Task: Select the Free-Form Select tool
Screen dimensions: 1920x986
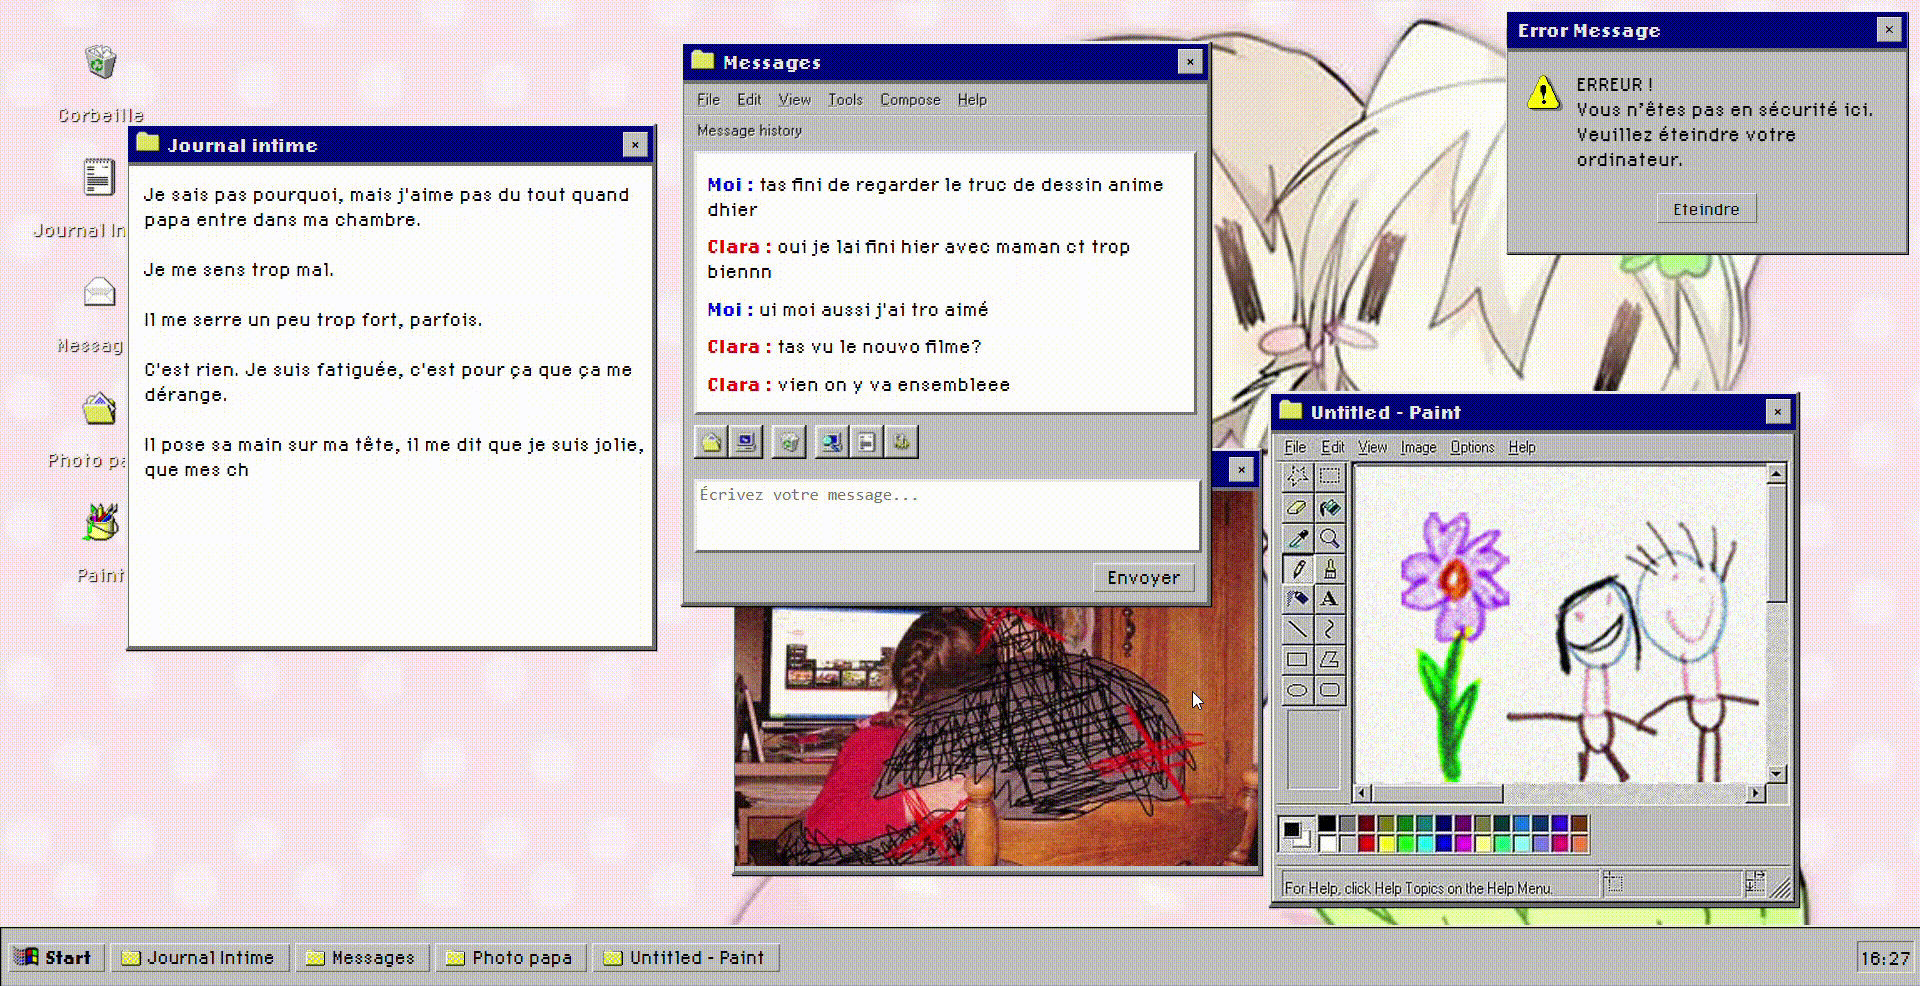Action: point(1297,477)
